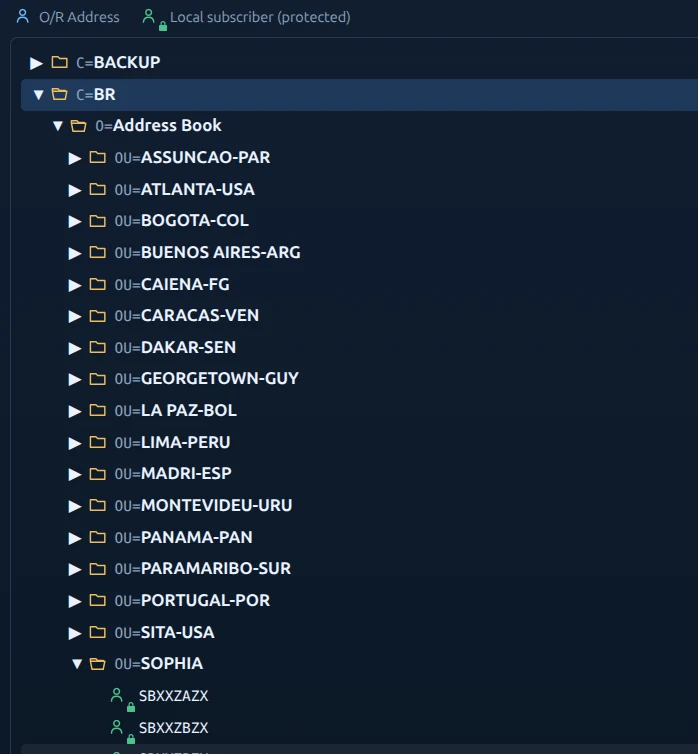Click folder icon beside BOGOTA-COL
The image size is (698, 754).
[98, 220]
